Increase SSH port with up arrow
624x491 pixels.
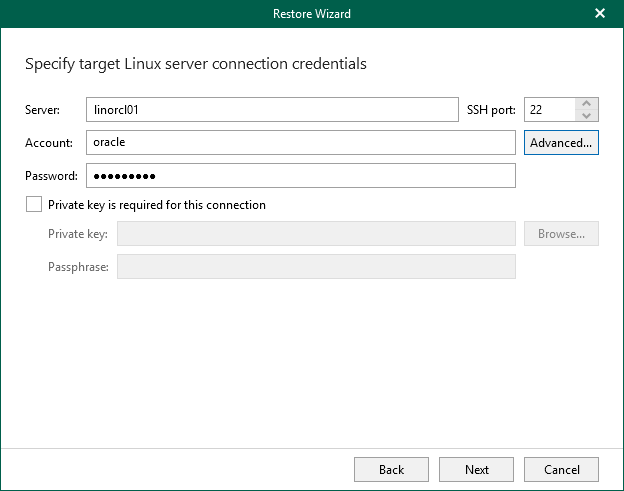coord(587,103)
